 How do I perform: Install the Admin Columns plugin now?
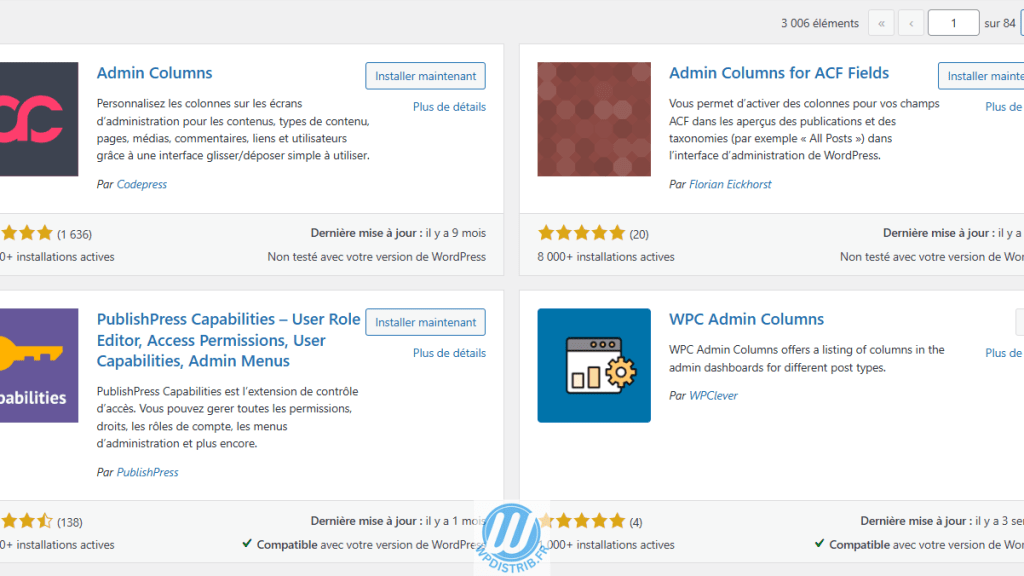click(425, 76)
